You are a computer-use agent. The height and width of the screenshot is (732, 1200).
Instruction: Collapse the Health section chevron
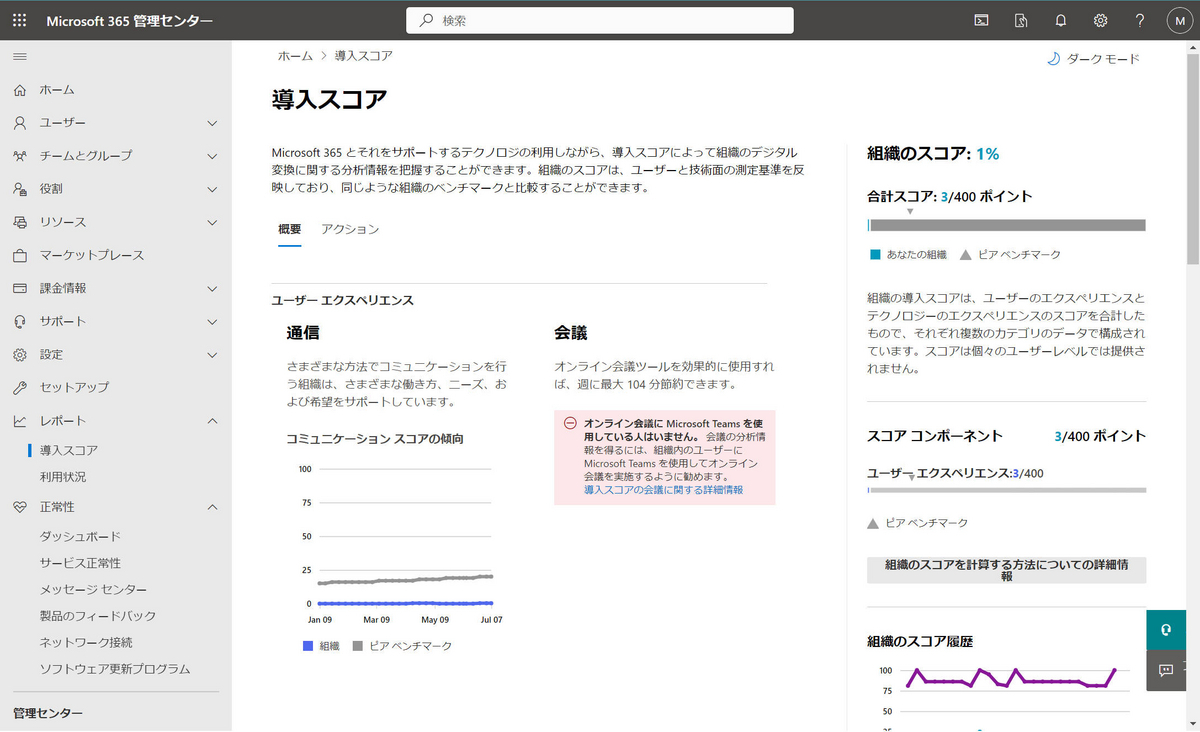pos(212,507)
